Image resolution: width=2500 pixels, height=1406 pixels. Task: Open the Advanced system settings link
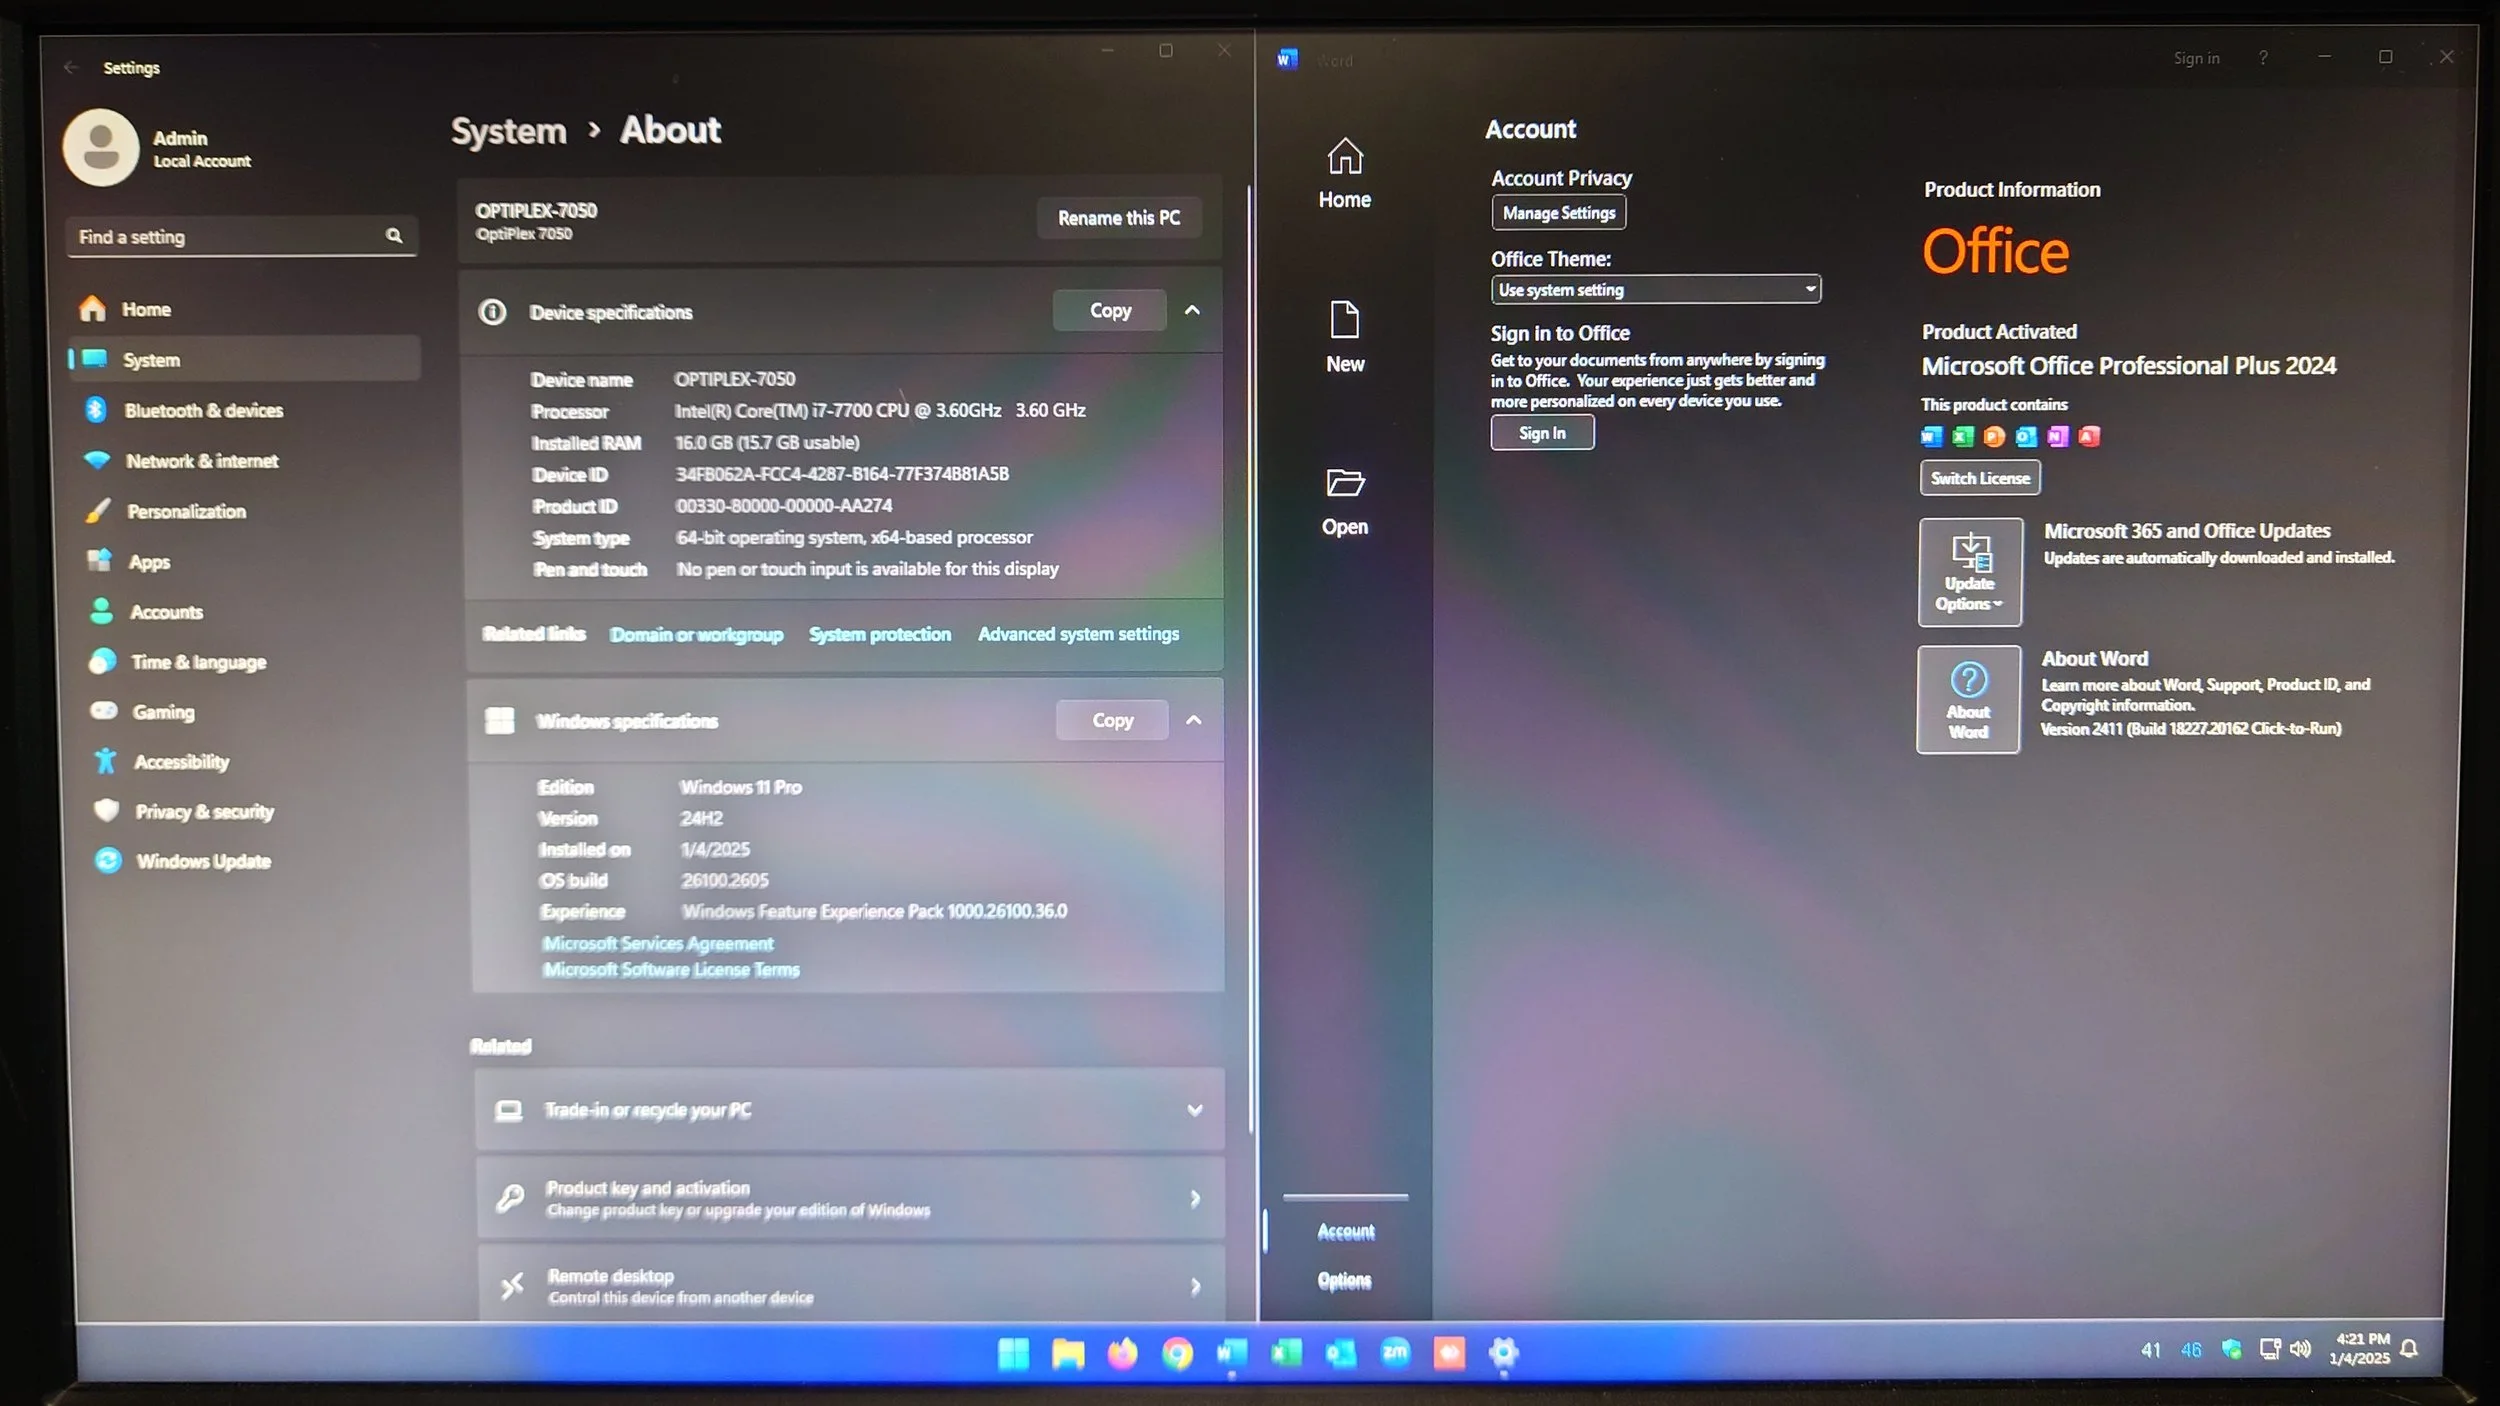pyautogui.click(x=1078, y=634)
